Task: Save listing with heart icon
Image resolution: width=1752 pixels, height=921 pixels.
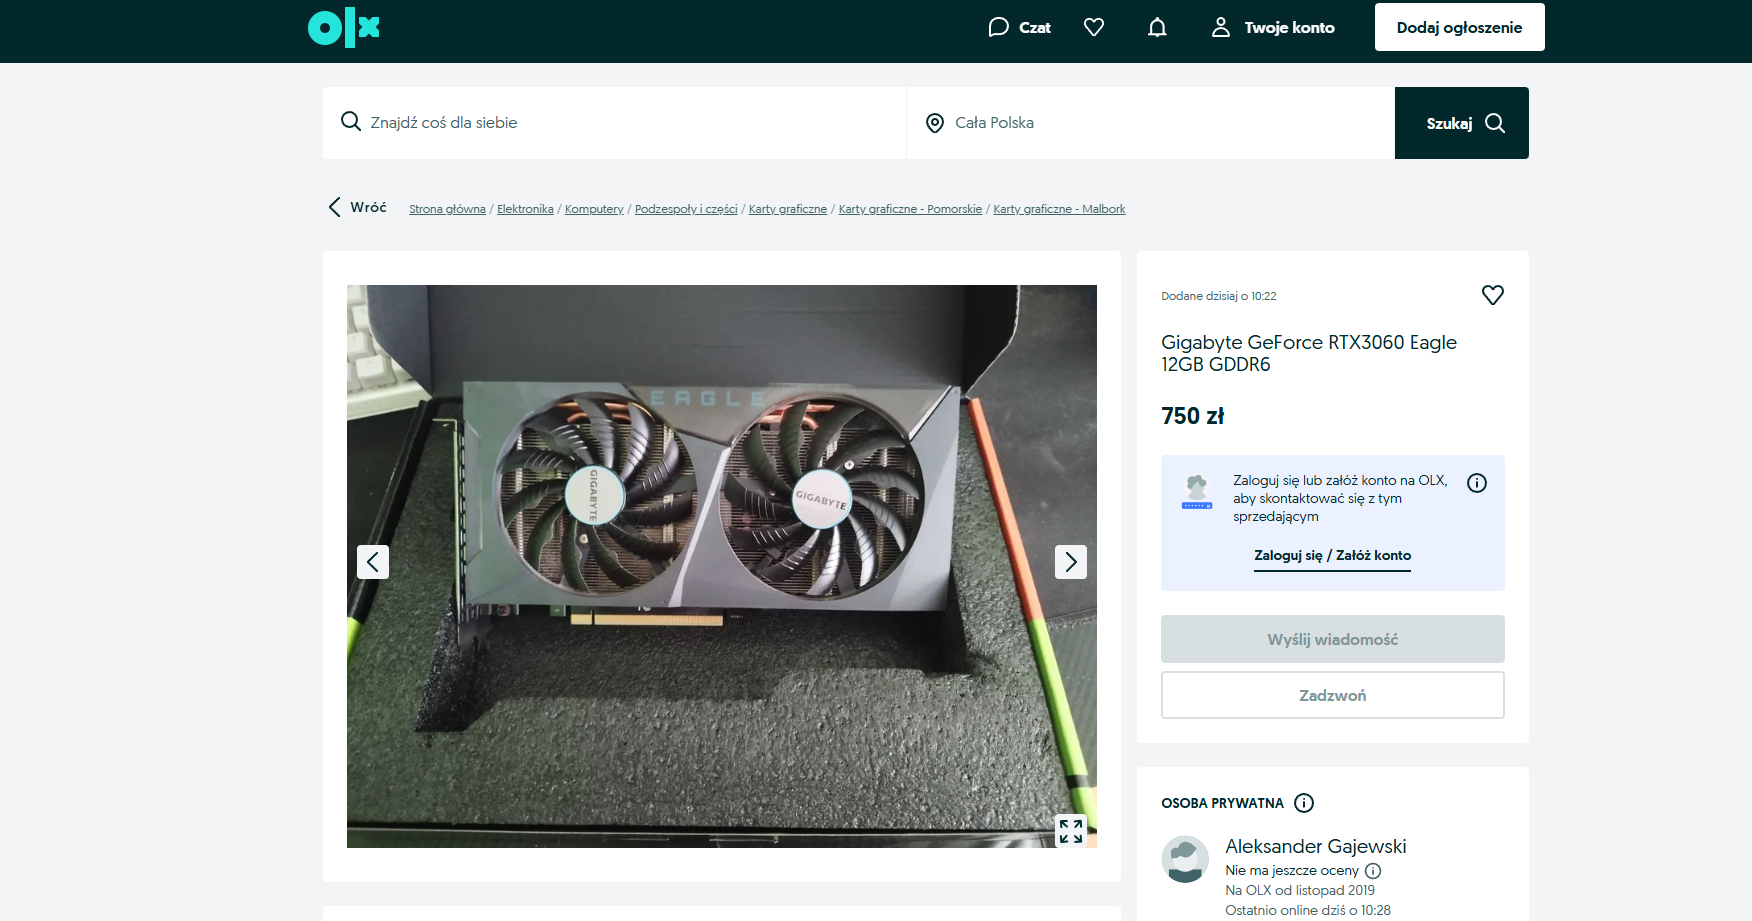Action: tap(1493, 295)
